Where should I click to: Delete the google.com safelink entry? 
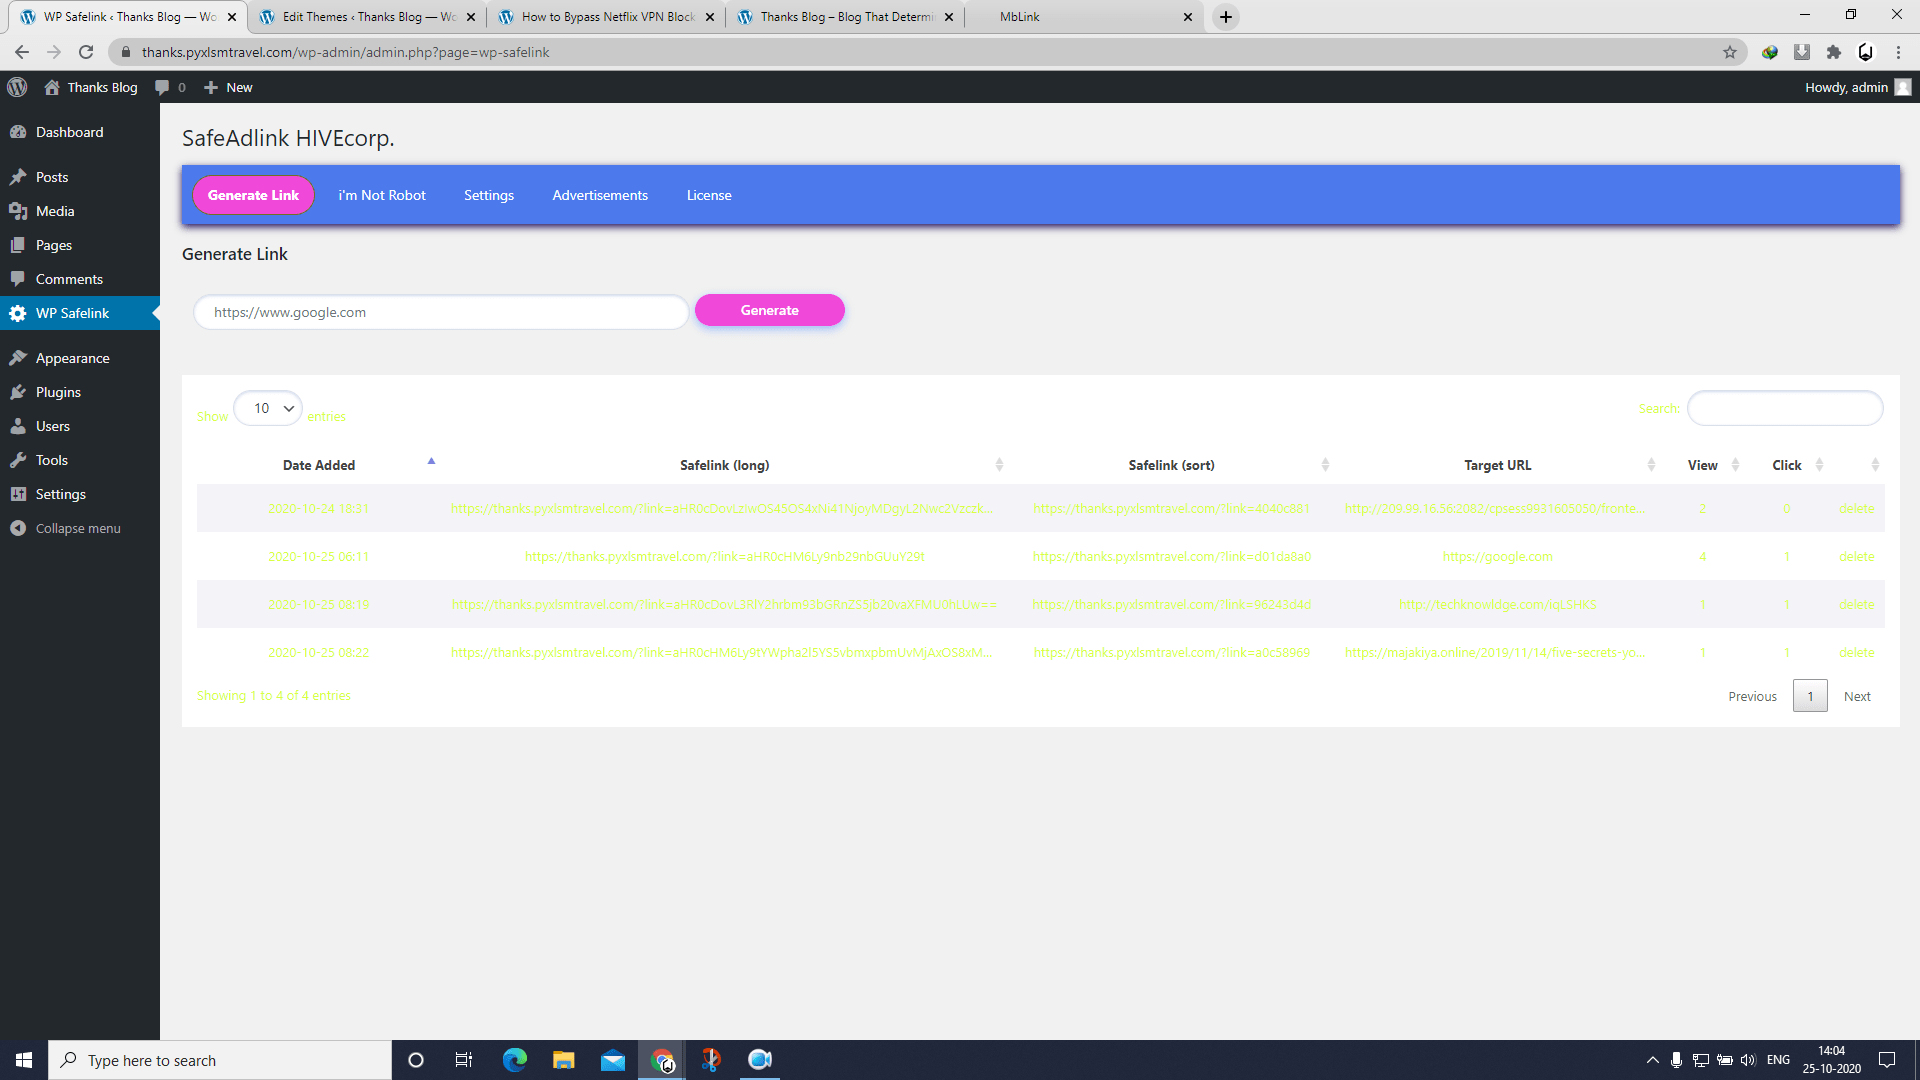click(1856, 556)
